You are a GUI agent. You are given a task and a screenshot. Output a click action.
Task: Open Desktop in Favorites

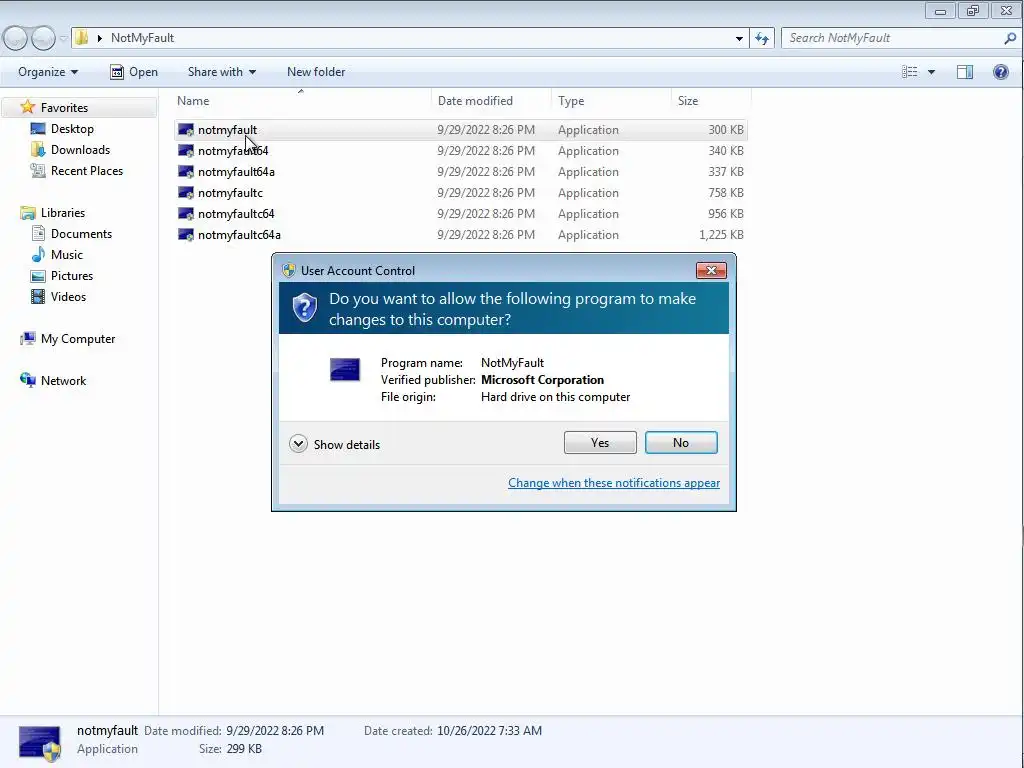click(72, 129)
